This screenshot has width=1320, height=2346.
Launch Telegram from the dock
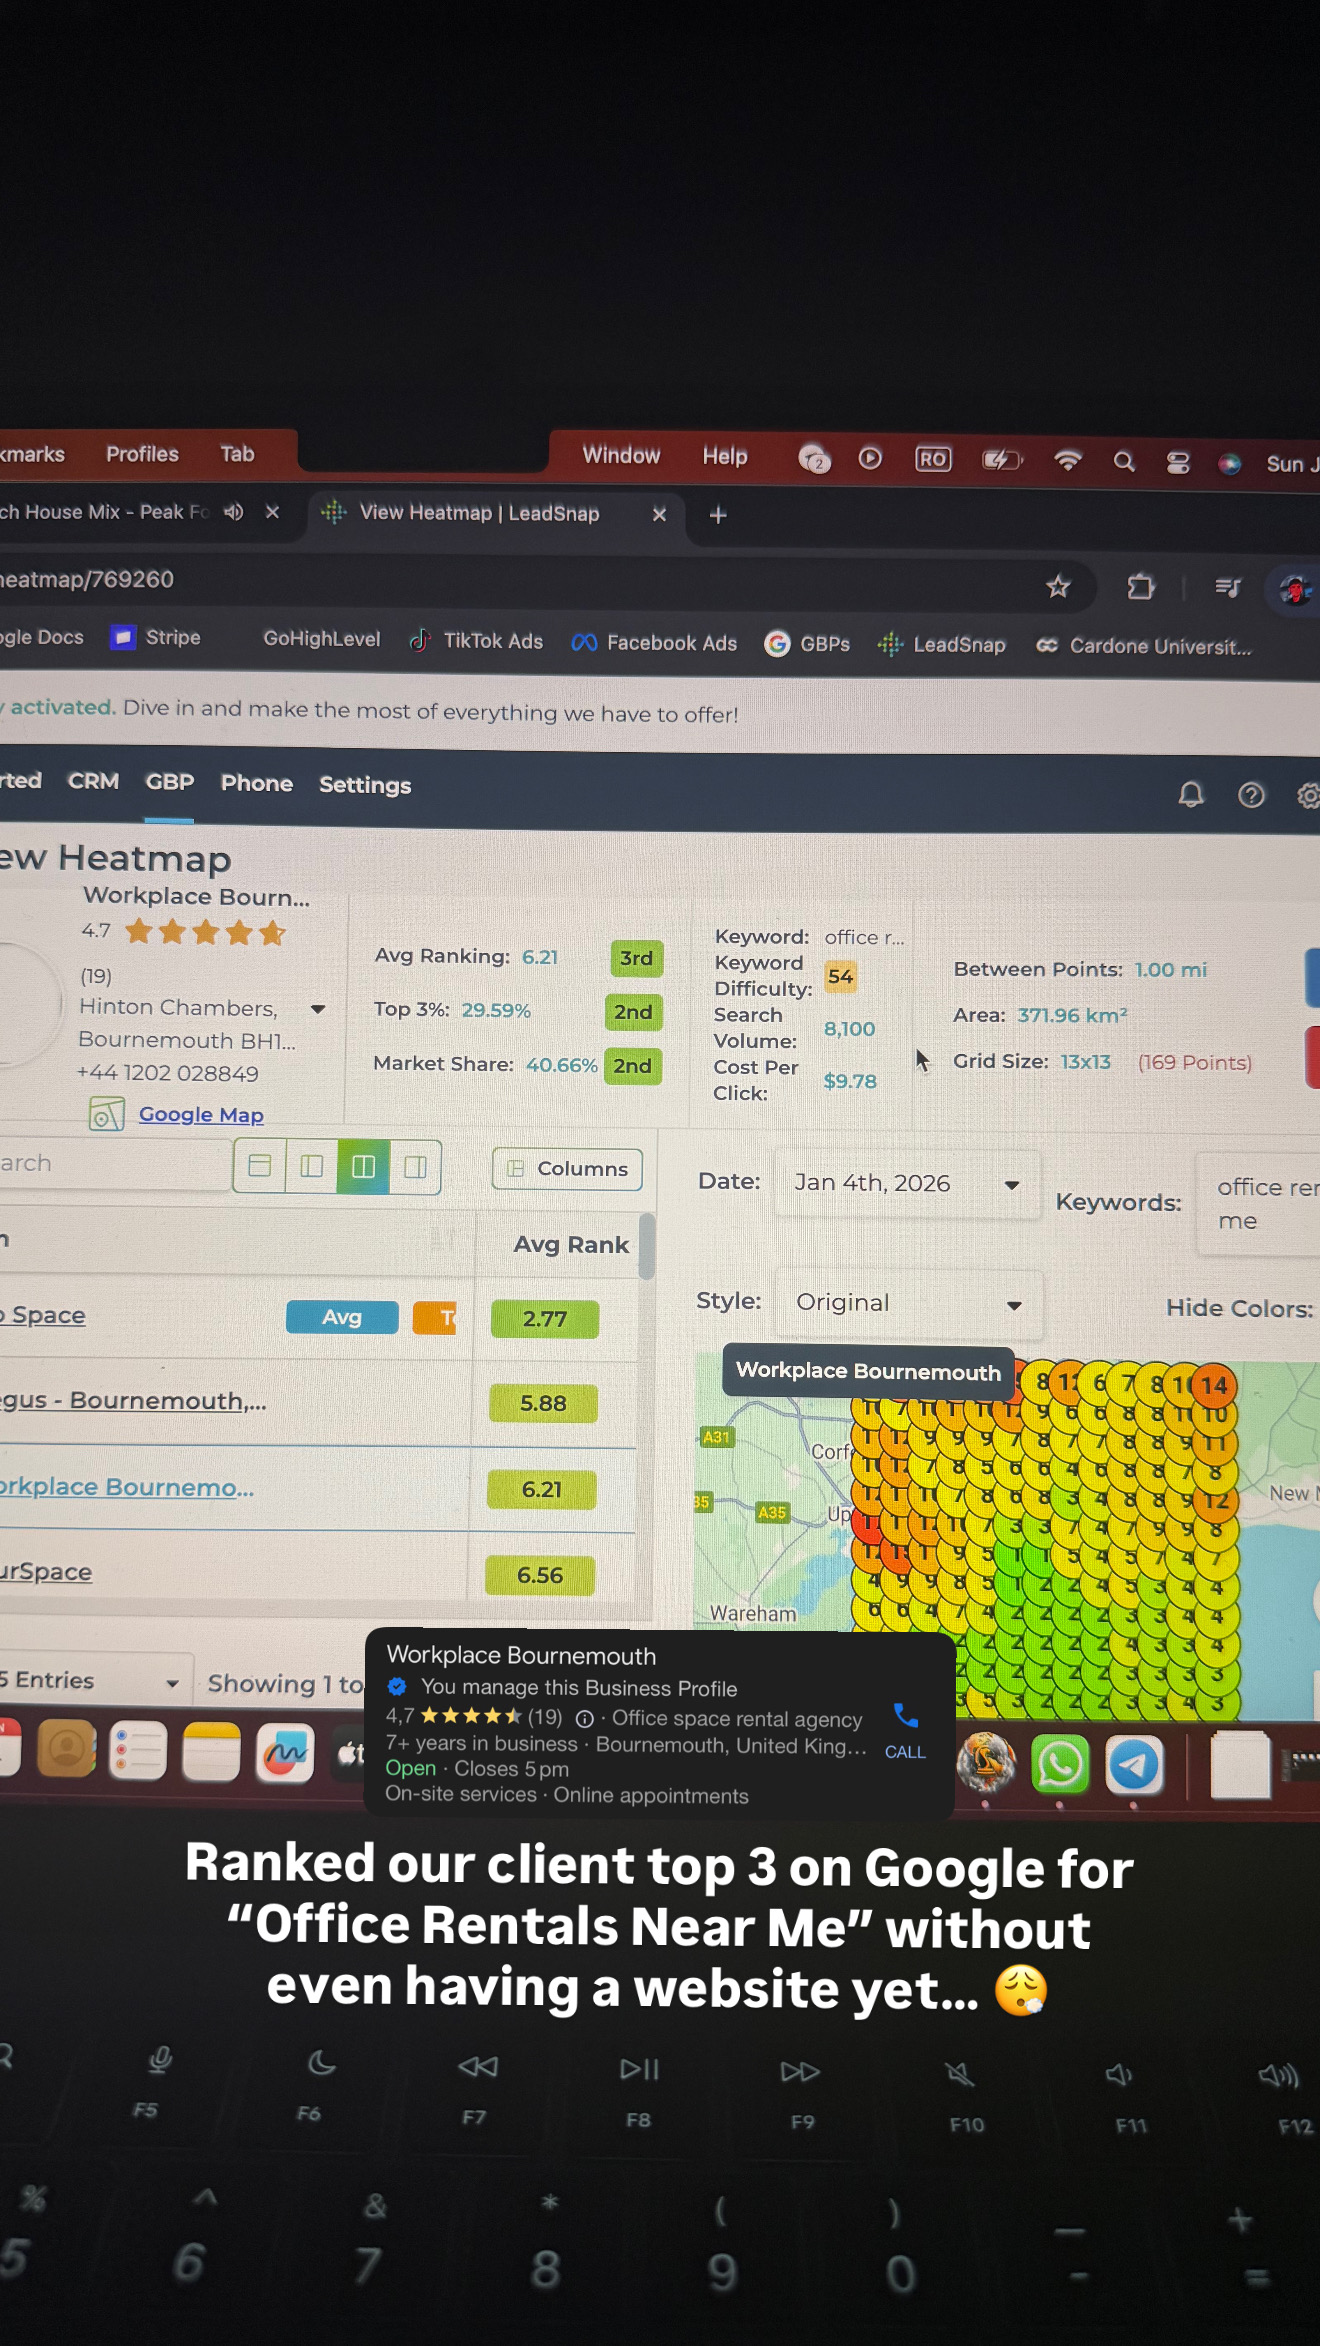point(1134,1765)
